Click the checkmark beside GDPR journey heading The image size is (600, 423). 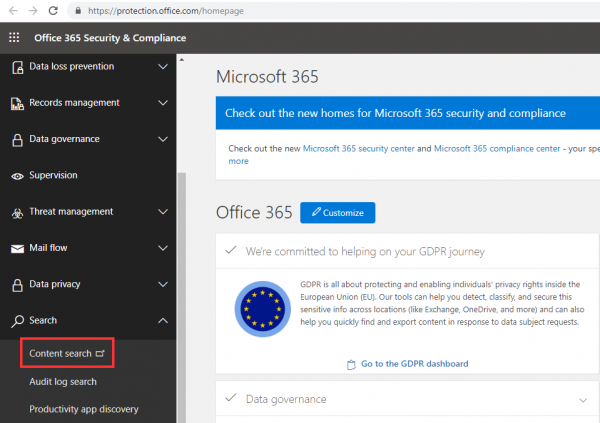231,250
